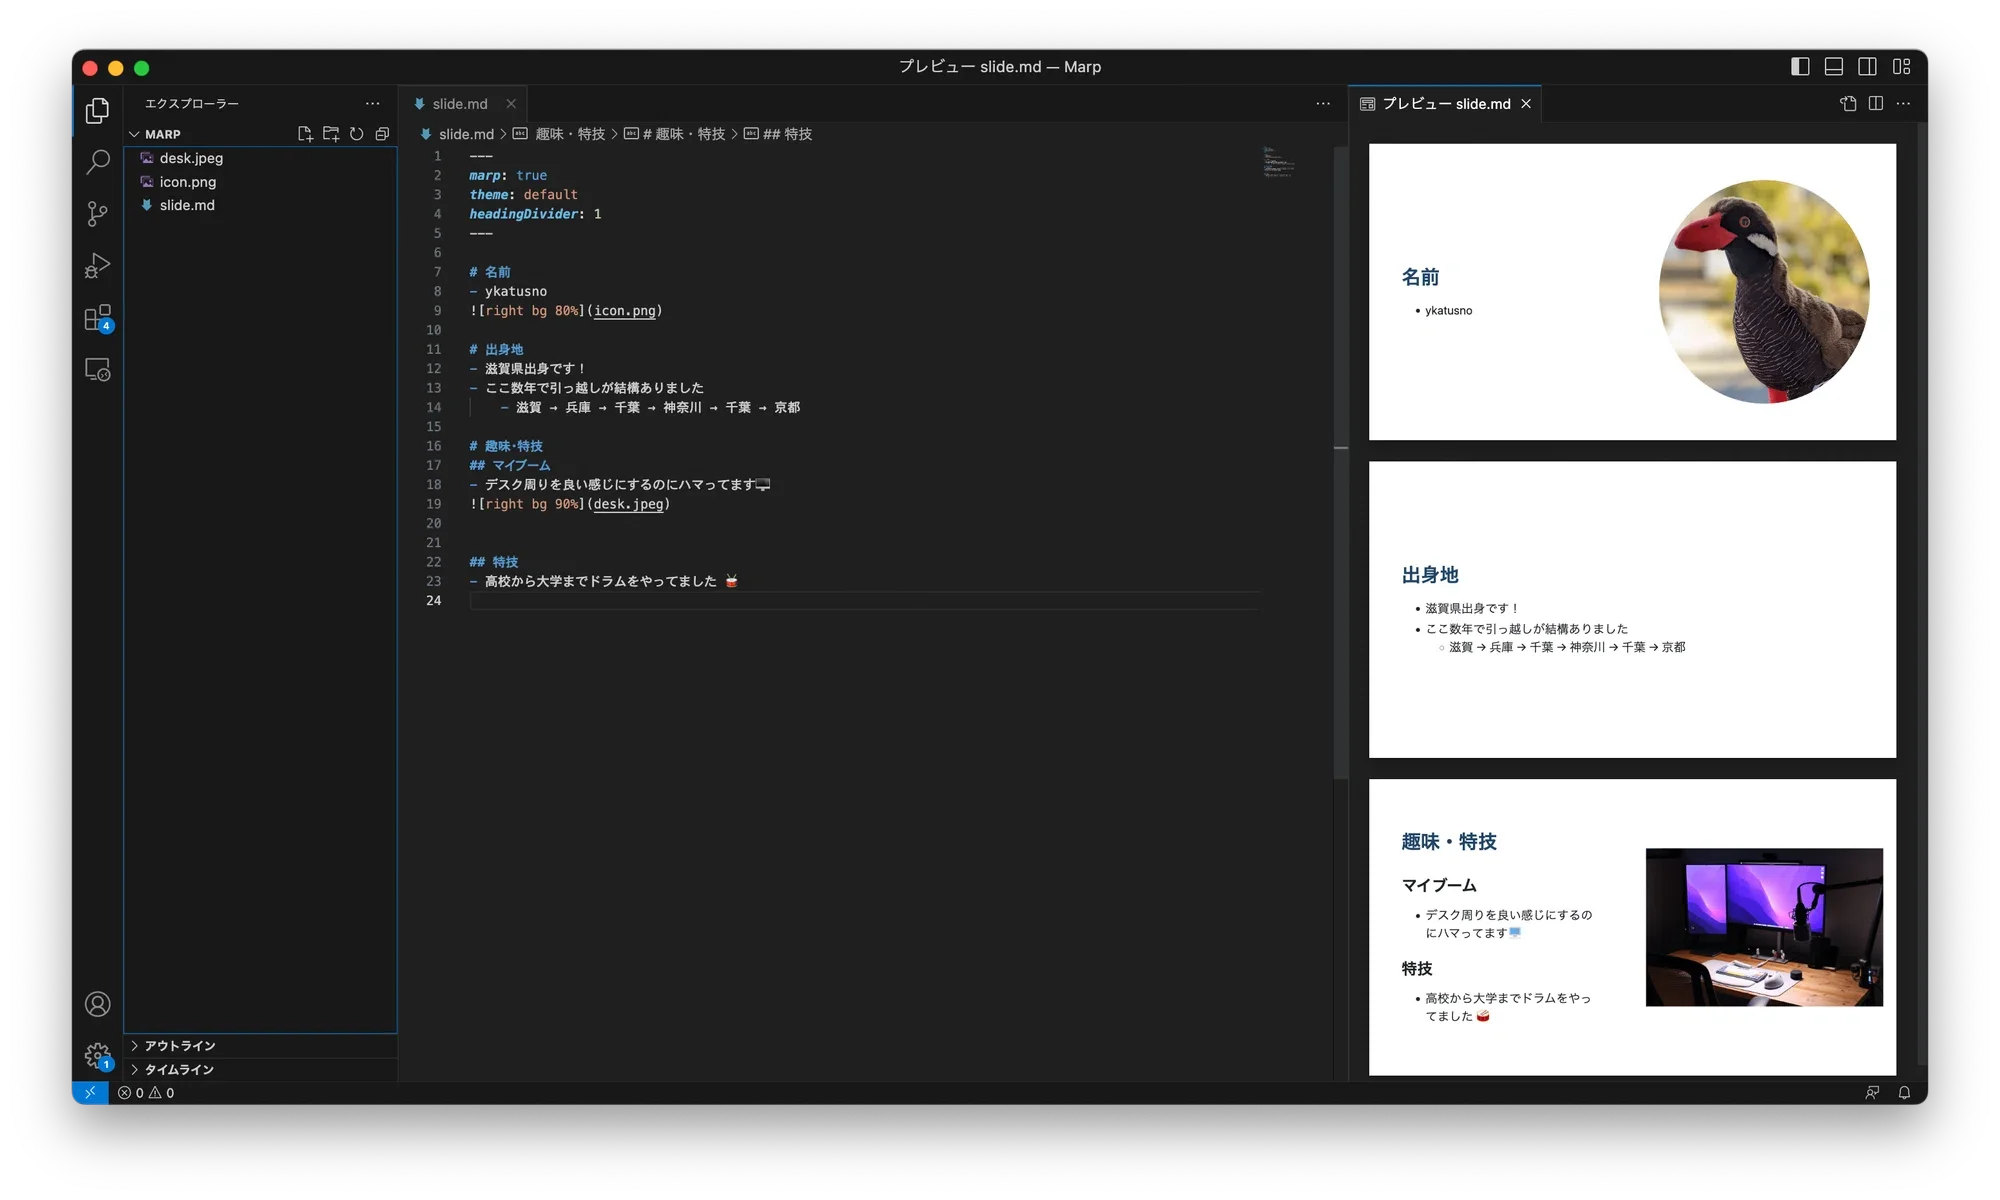Click the Refresh Explorer icon
Viewport: 2000px width, 1200px height.
click(x=356, y=134)
